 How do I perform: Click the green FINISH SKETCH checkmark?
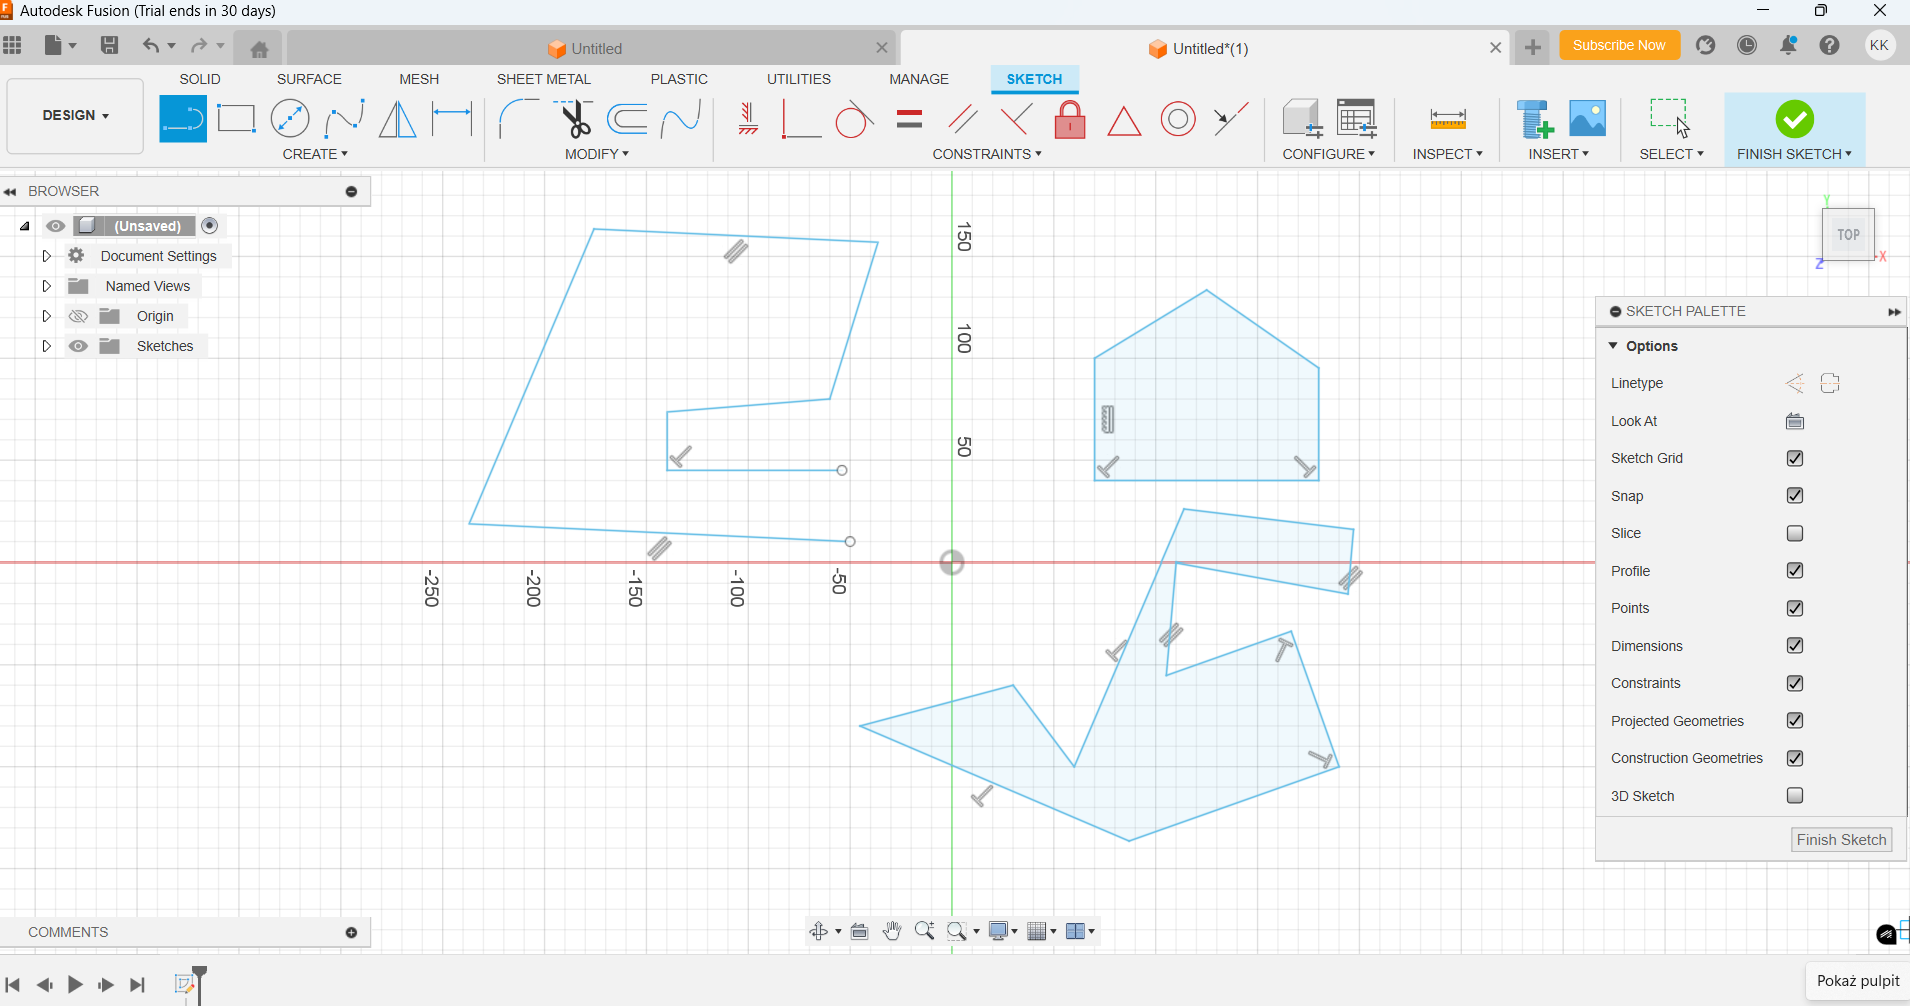click(1795, 119)
